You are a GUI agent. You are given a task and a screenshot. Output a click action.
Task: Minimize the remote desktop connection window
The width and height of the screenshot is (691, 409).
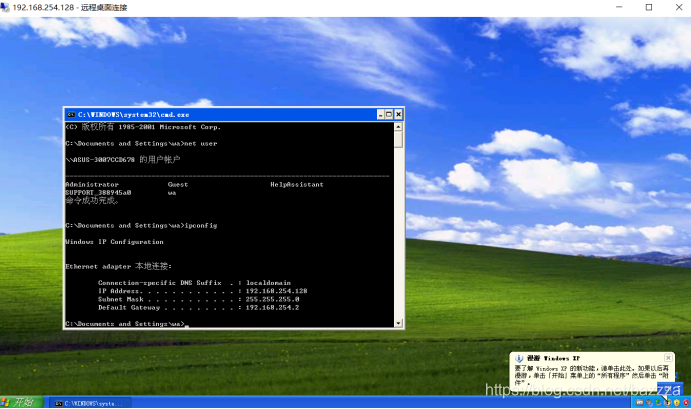pyautogui.click(x=619, y=7)
